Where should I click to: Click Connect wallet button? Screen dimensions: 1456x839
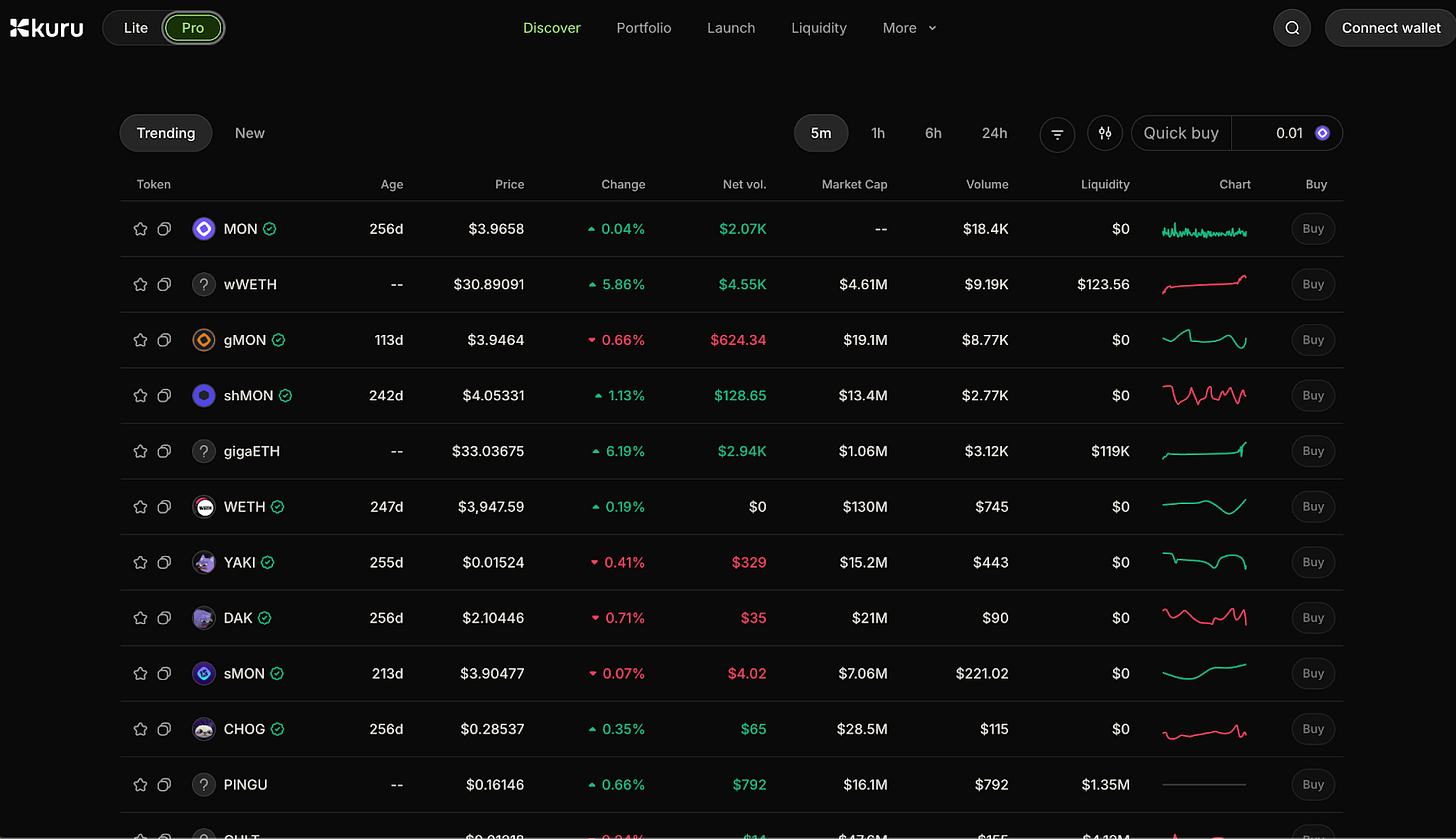[x=1390, y=28]
